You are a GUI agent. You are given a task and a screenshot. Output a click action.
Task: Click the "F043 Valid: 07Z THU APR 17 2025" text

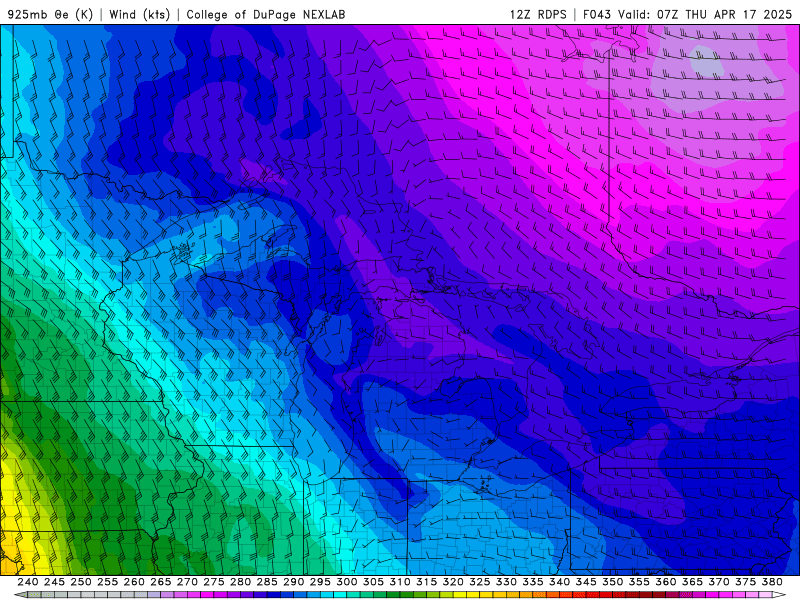[687, 14]
